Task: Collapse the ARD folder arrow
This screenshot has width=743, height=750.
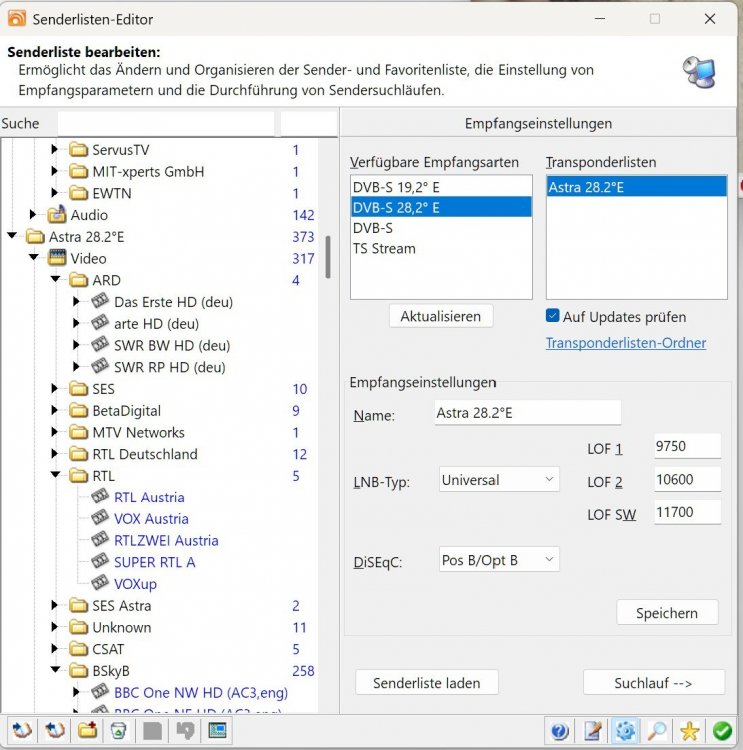Action: point(55,279)
